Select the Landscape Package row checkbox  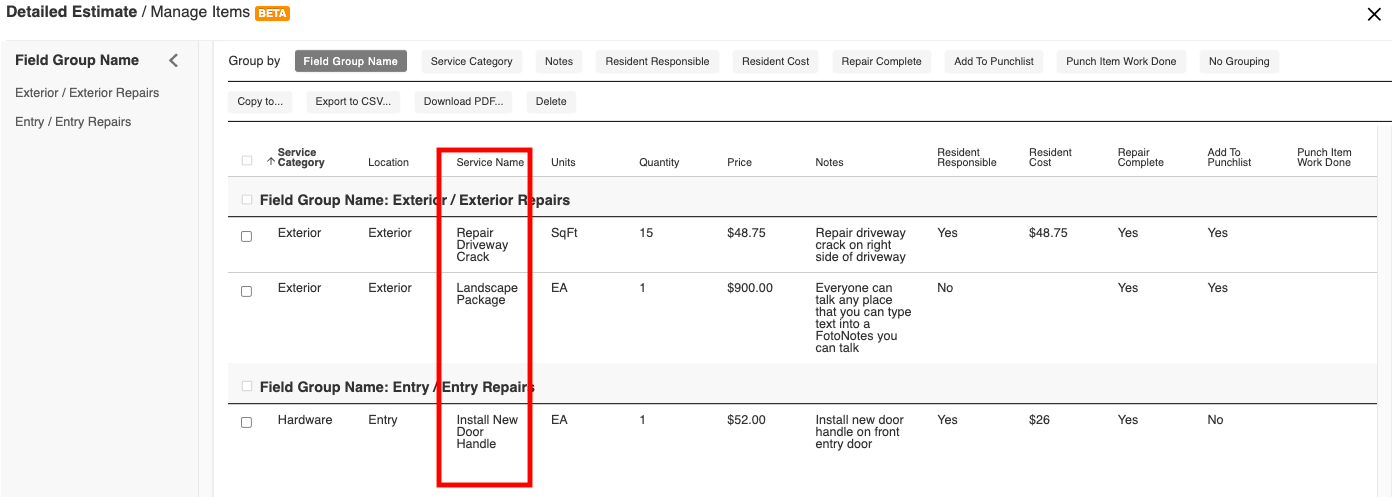(247, 292)
